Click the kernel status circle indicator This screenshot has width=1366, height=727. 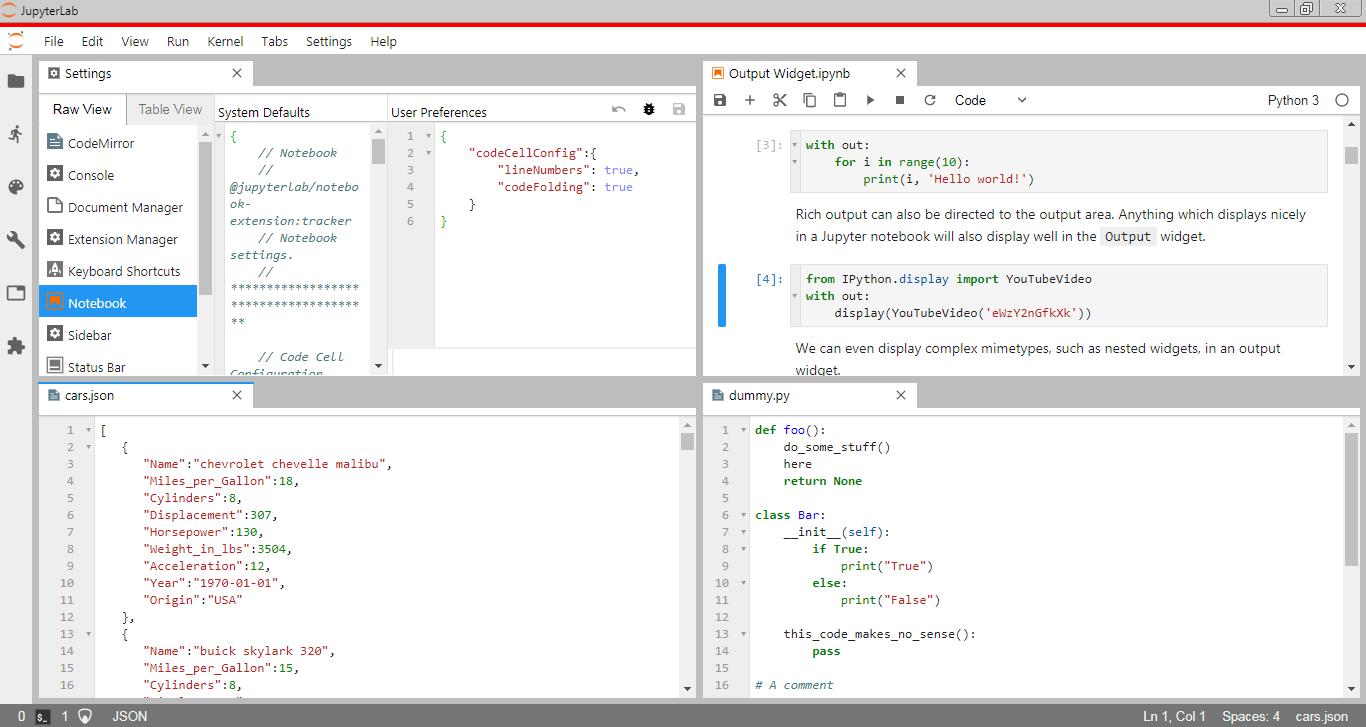pyautogui.click(x=1342, y=100)
